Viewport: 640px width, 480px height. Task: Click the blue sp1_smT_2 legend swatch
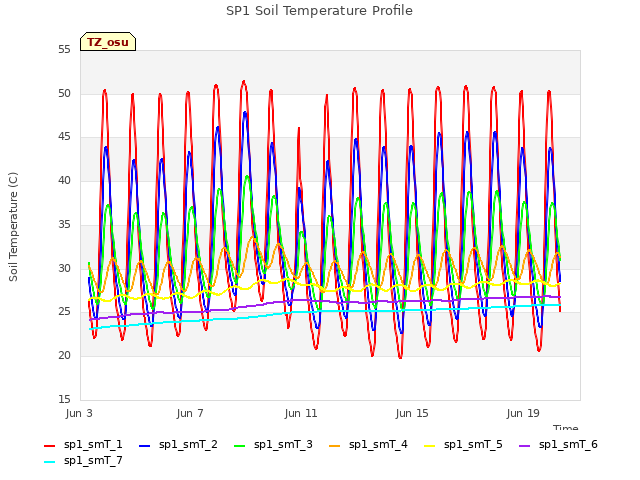click(x=144, y=446)
